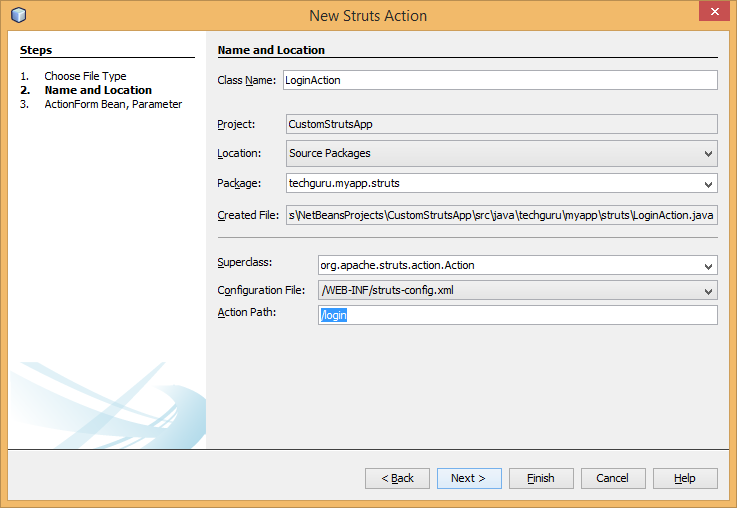Click the Next > button
The image size is (737, 508).
pos(469,478)
